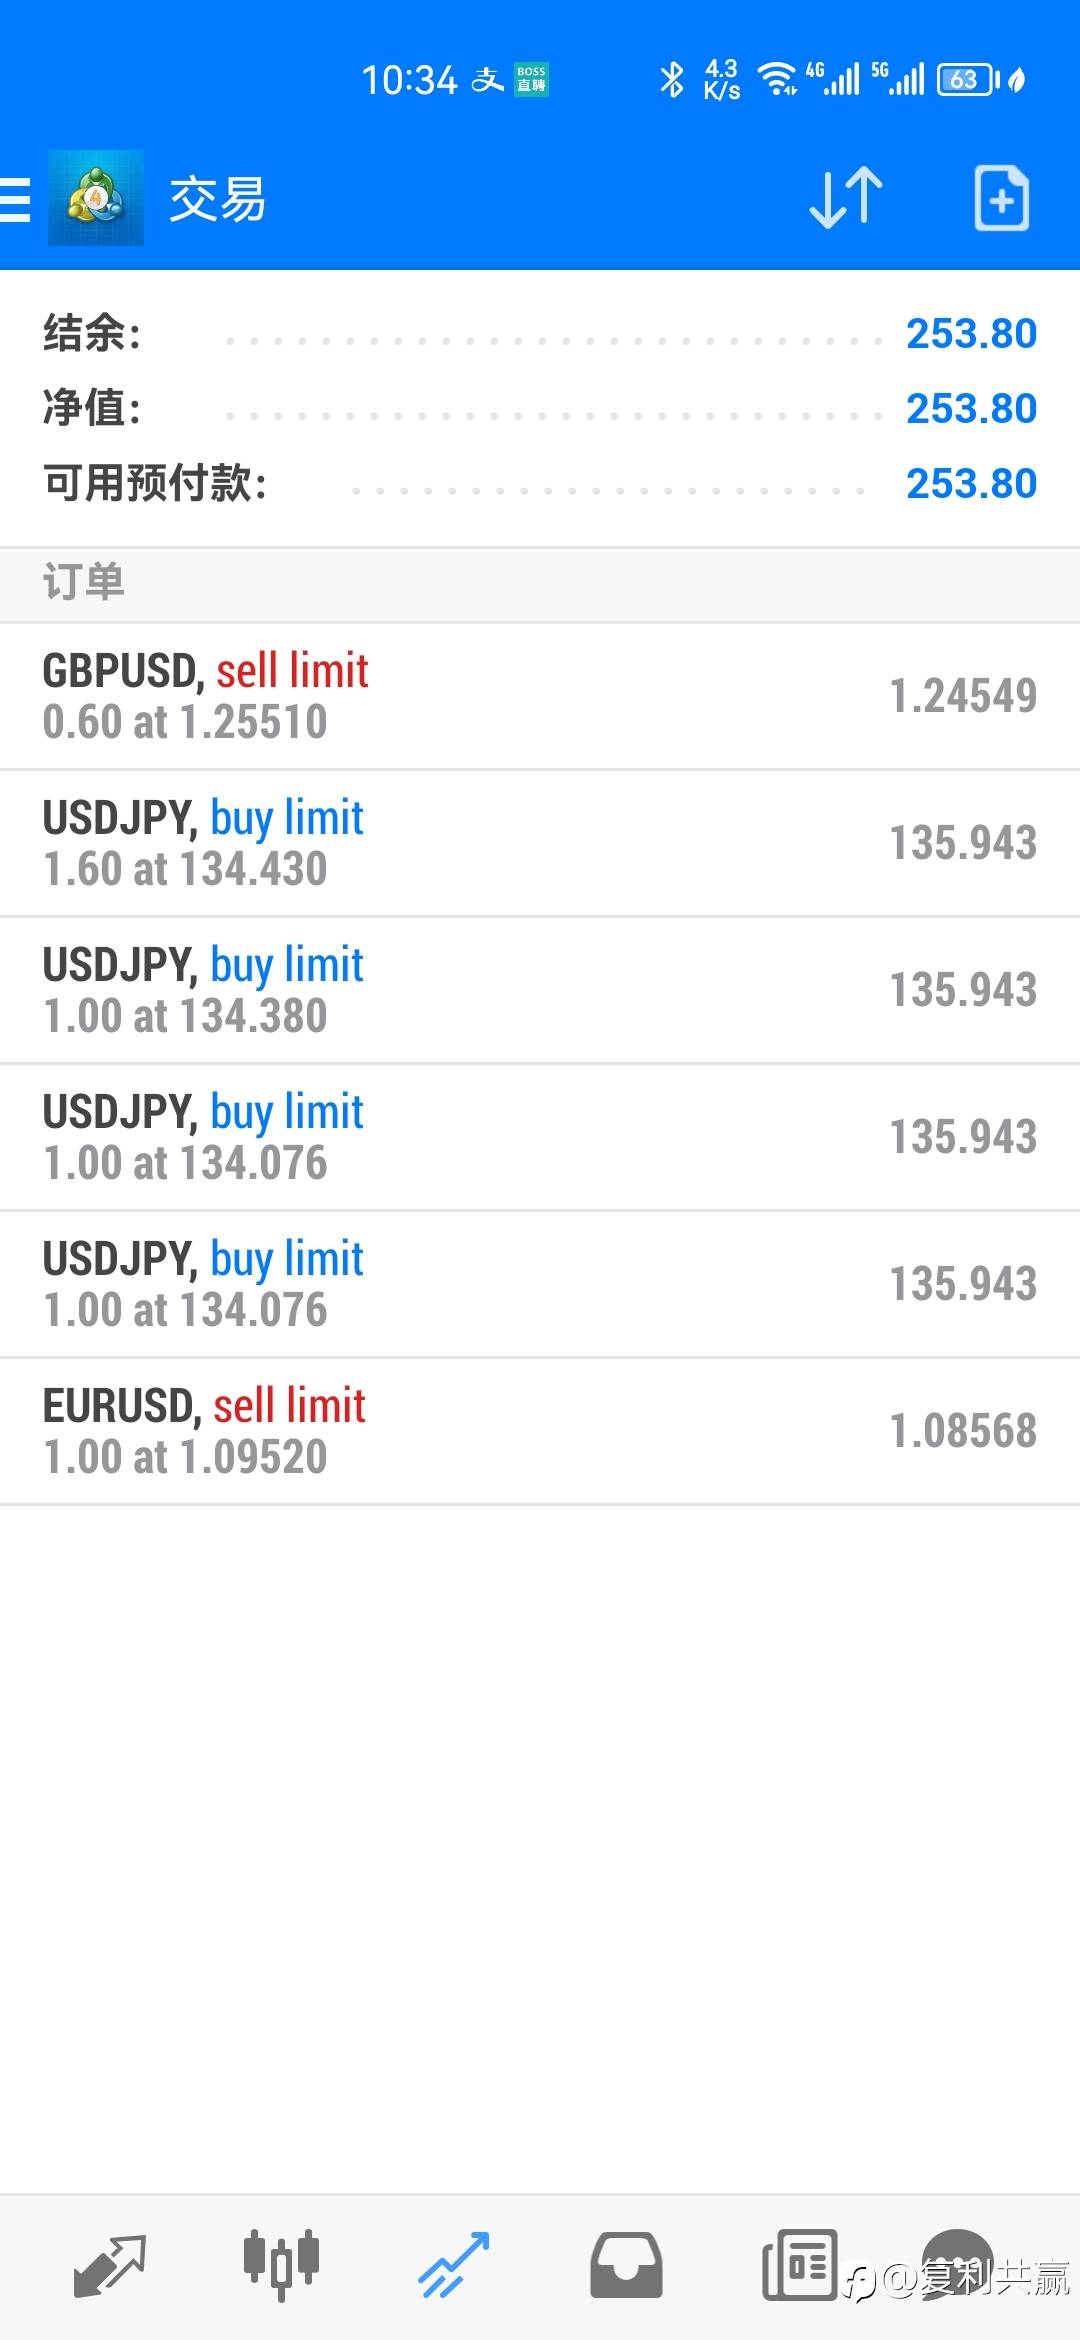This screenshot has height=2340, width=1080.
Task: Select the EURUSD sell limit order
Action: coord(540,1431)
